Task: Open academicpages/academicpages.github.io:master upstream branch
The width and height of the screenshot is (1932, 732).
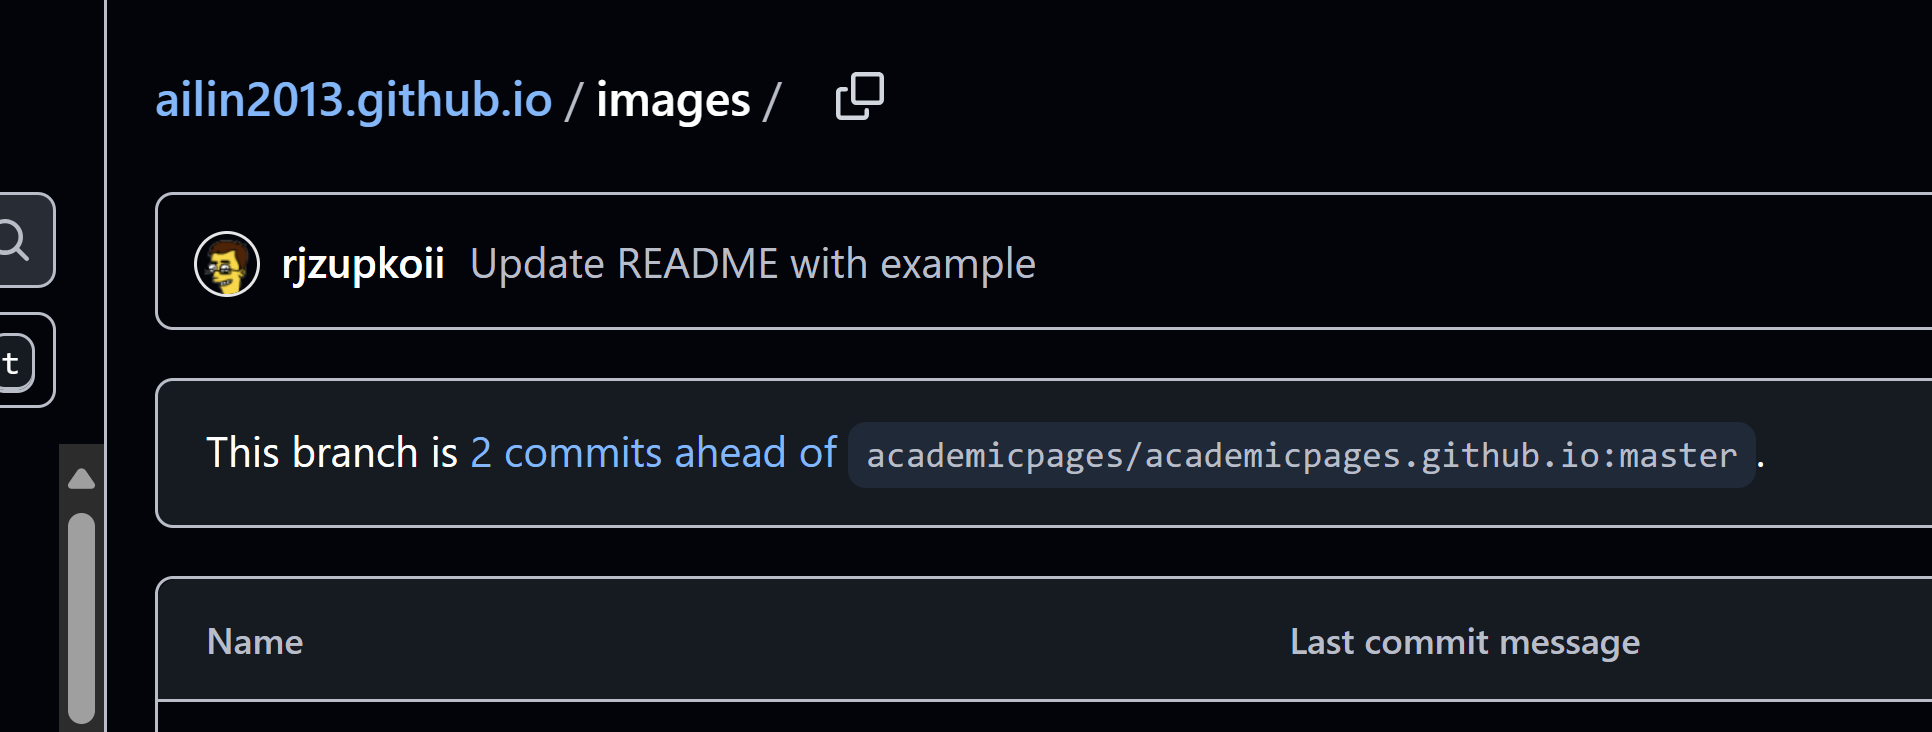Action: click(1300, 455)
